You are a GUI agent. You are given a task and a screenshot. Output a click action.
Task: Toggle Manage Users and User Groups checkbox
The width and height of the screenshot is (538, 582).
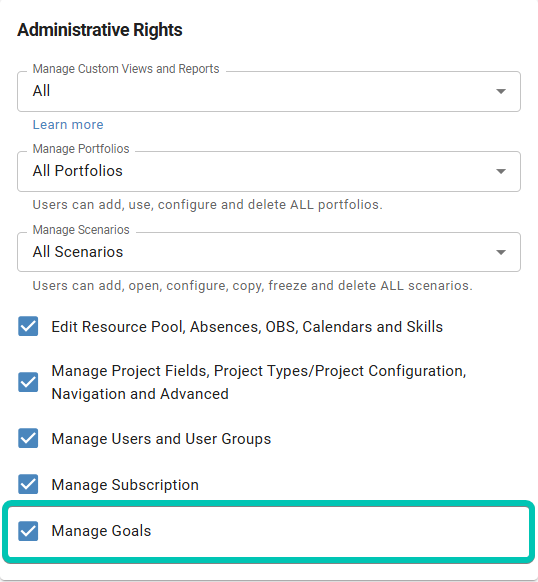pos(28,438)
